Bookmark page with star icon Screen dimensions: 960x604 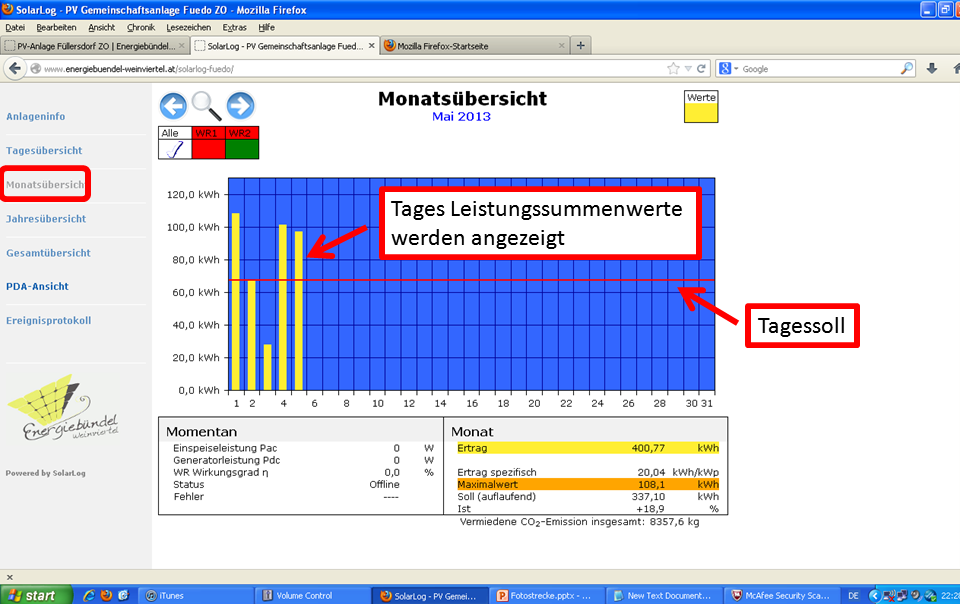point(674,69)
